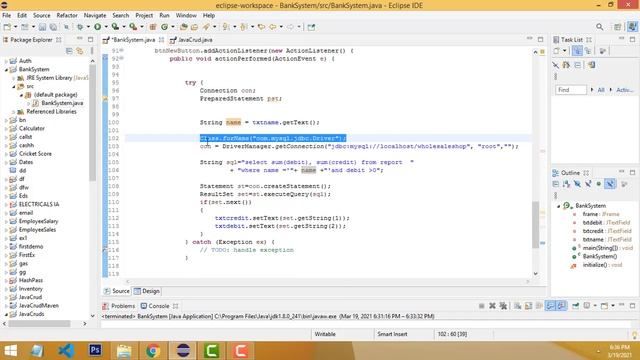Click the External Tools run icon
The height and width of the screenshot is (360, 640).
point(133,27)
